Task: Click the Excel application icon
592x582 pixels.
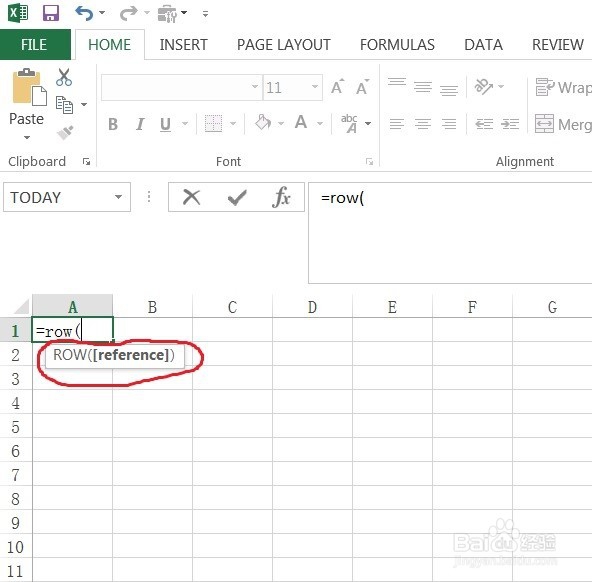Action: 18,13
